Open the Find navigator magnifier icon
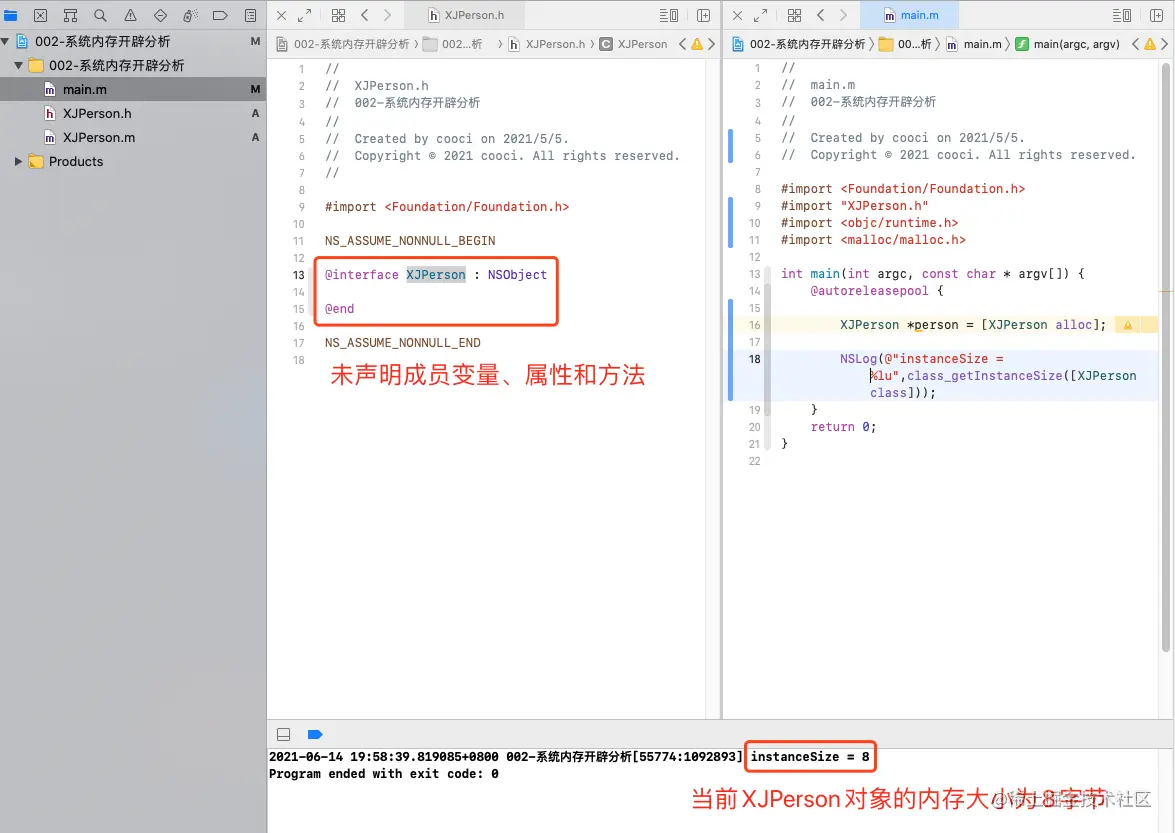Screen dimensions: 1175x833 point(100,15)
